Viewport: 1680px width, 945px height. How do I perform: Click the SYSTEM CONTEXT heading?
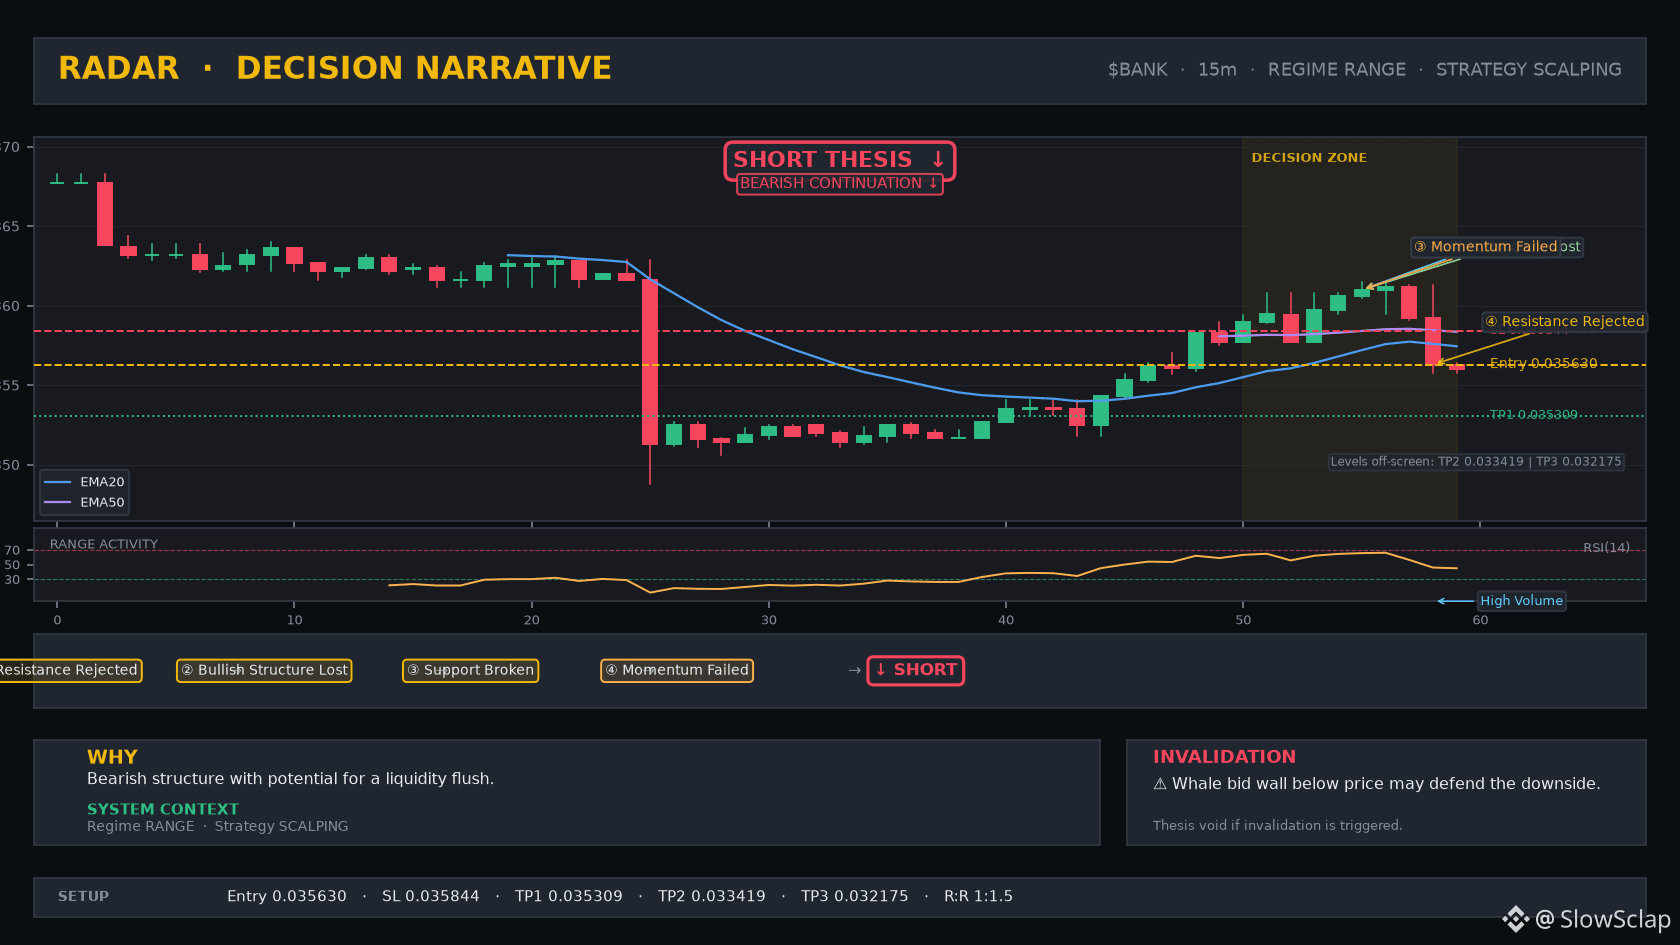click(163, 809)
